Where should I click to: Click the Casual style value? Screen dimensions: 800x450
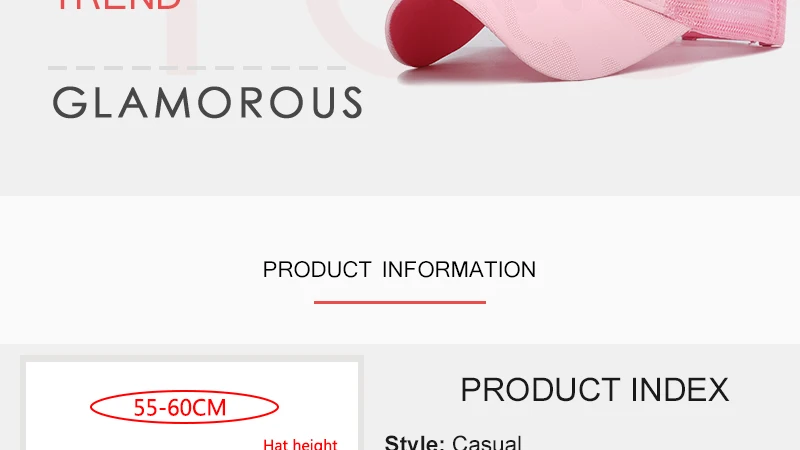click(487, 442)
